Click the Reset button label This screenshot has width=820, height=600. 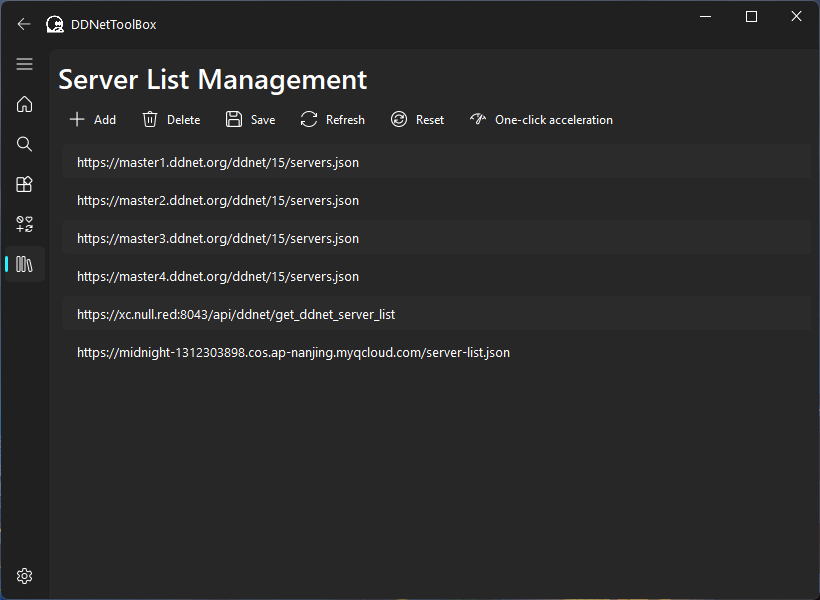tap(430, 120)
